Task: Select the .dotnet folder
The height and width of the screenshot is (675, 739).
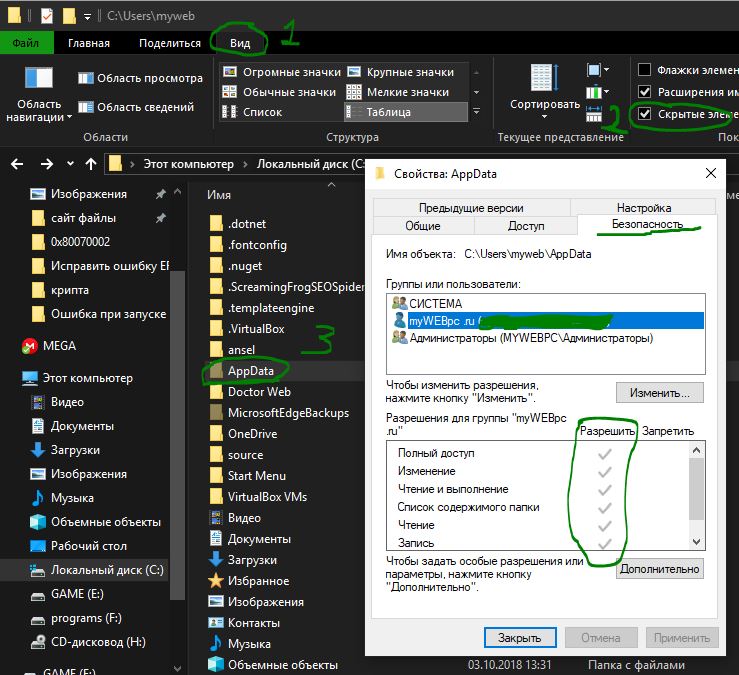Action: point(247,224)
